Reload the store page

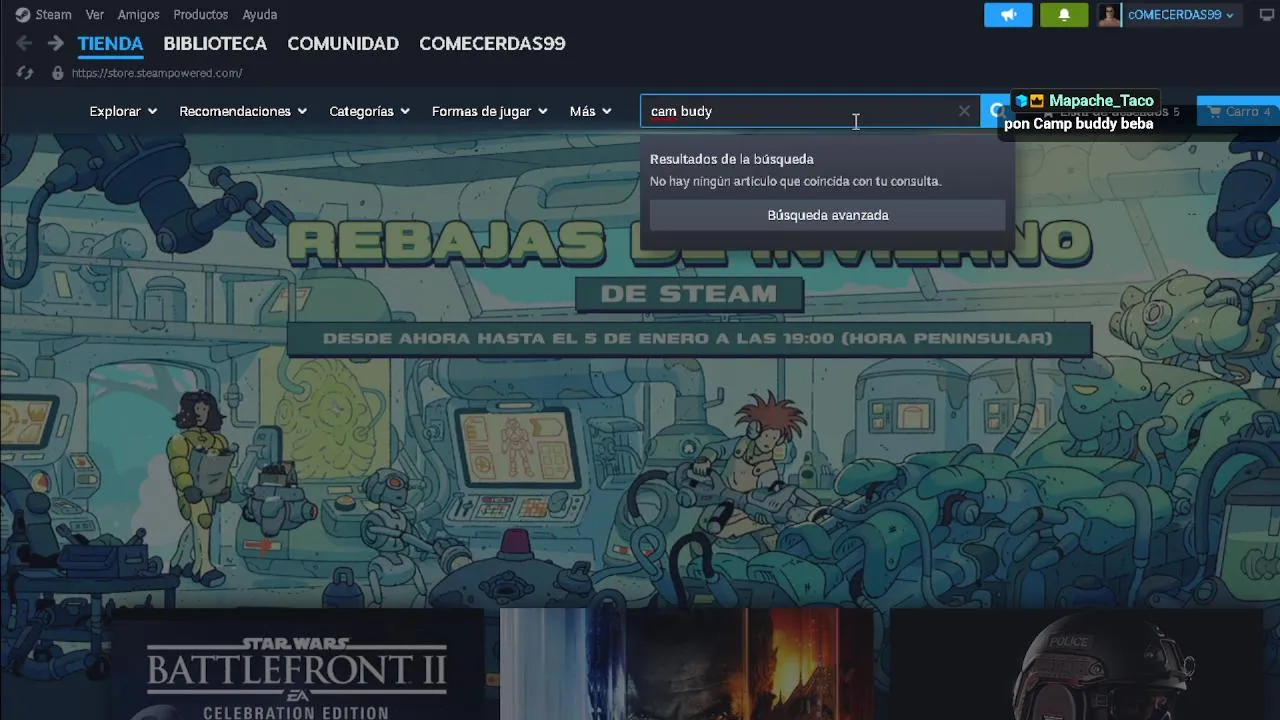(26, 73)
